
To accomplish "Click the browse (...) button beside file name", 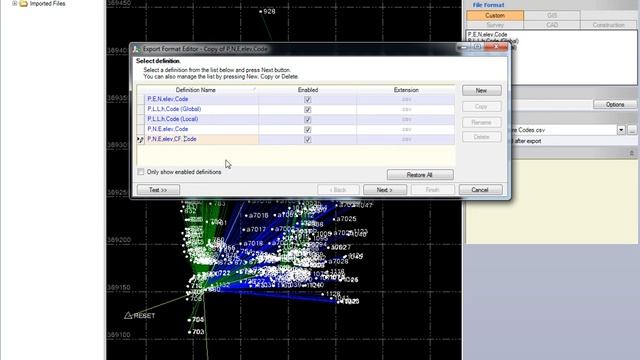I will [632, 130].
